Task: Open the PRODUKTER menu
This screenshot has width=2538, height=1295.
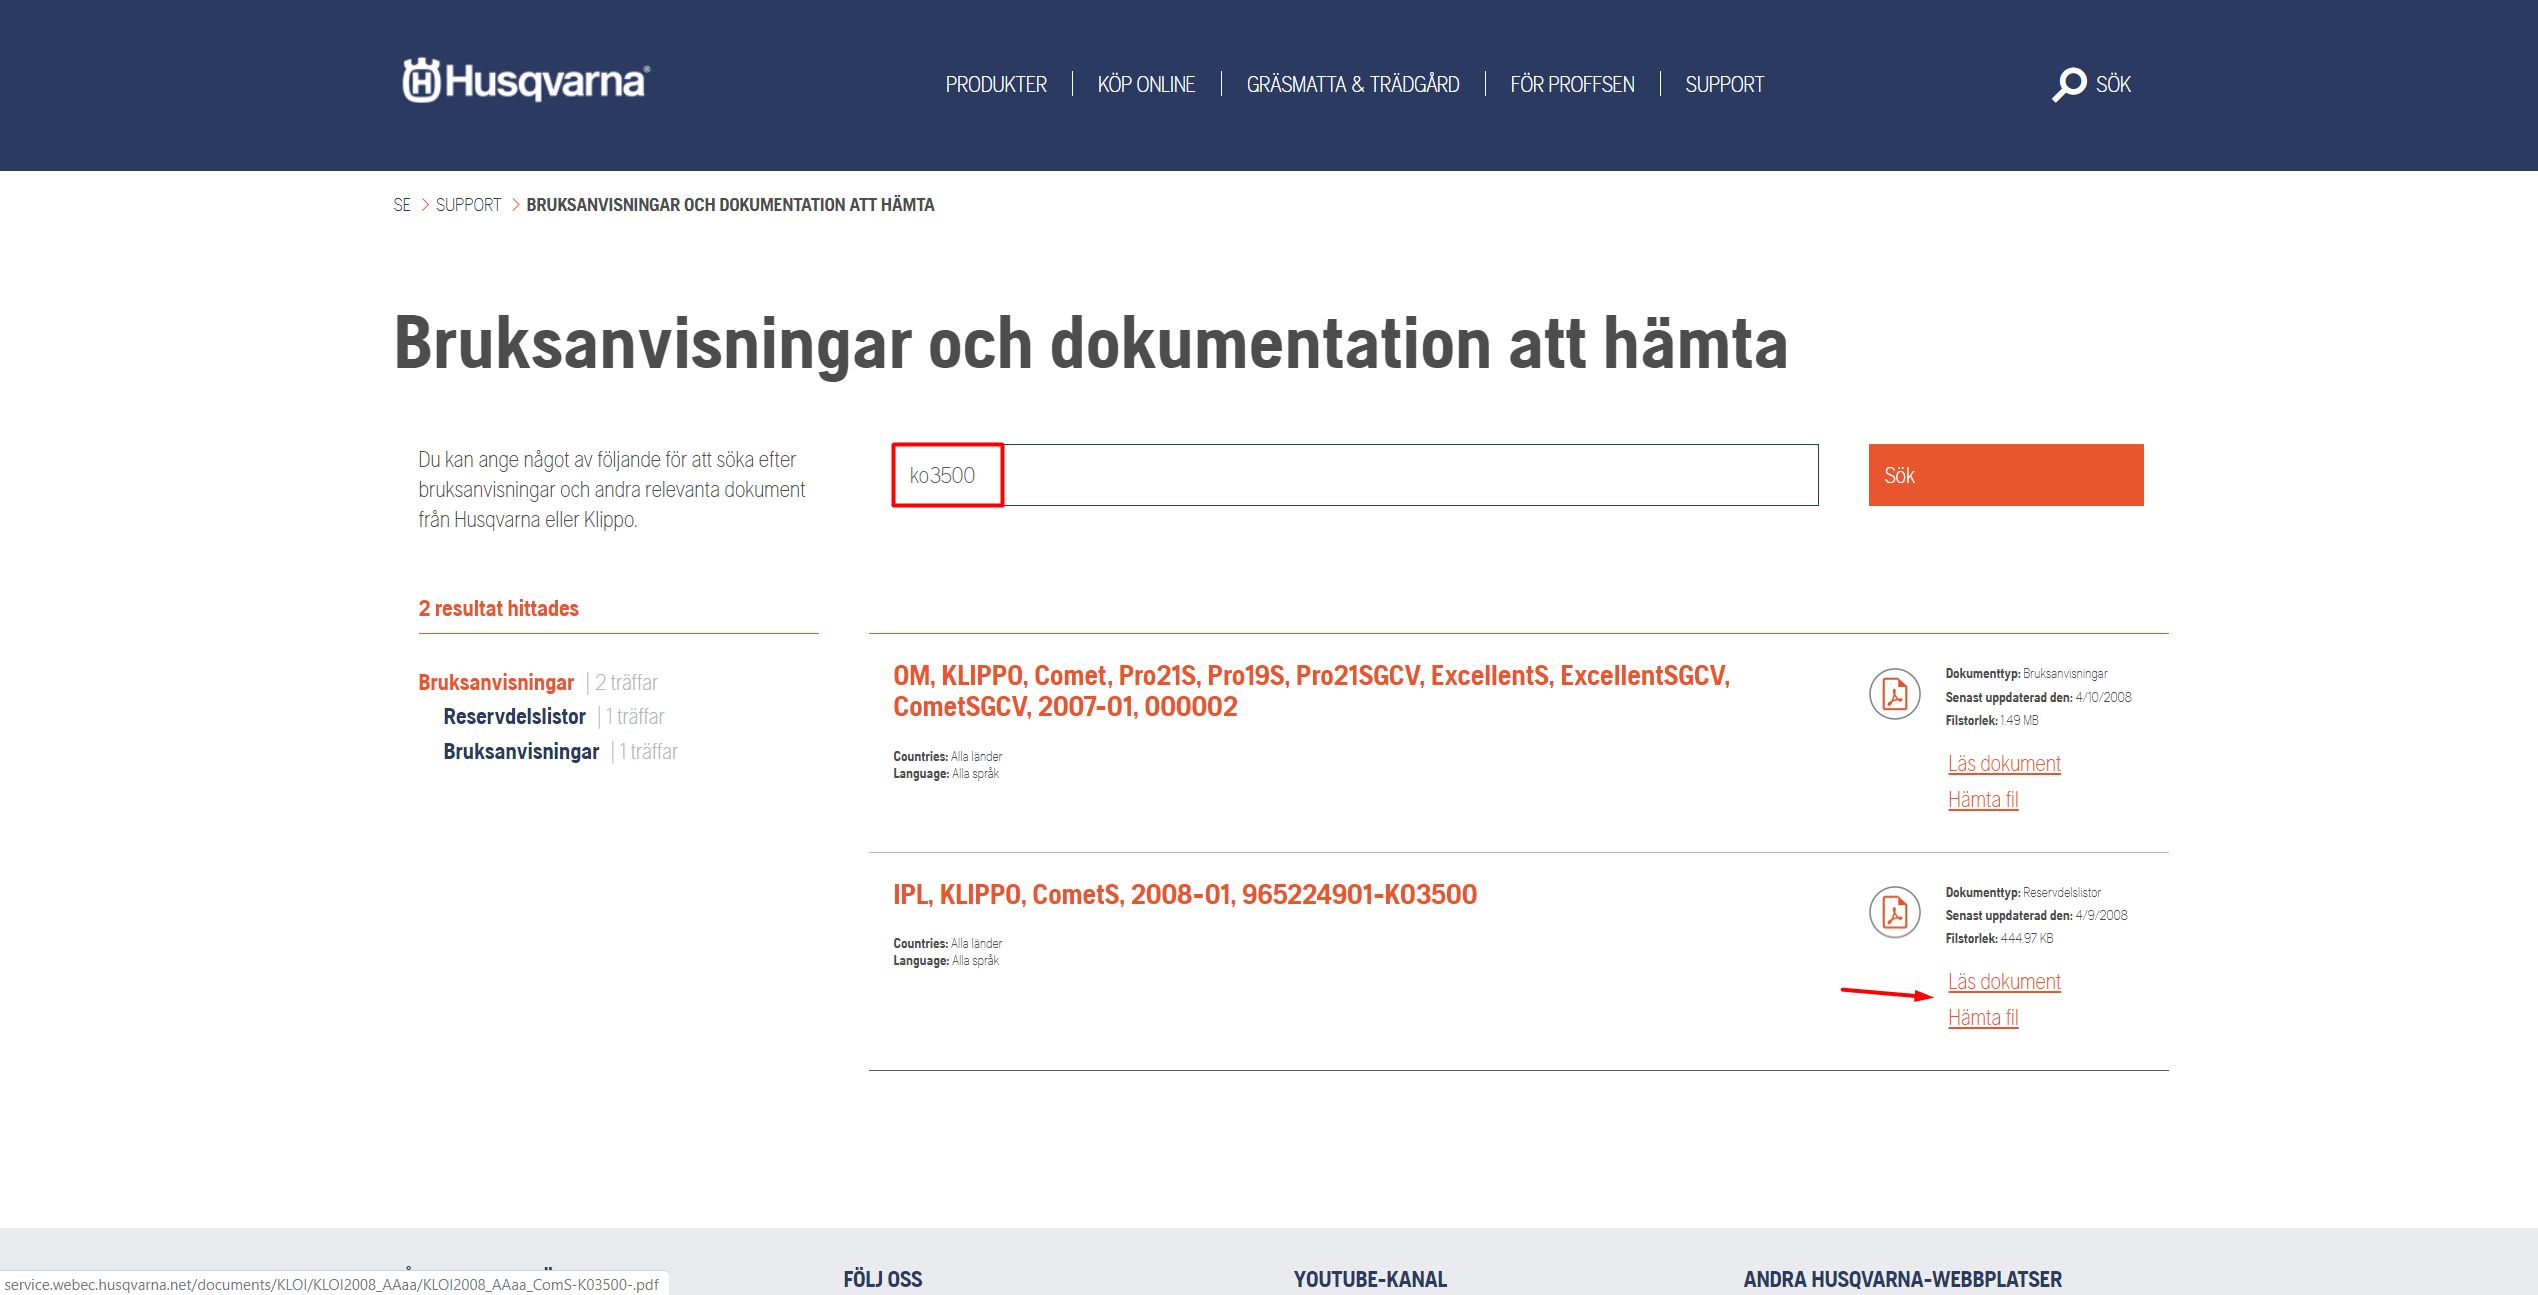Action: (996, 85)
